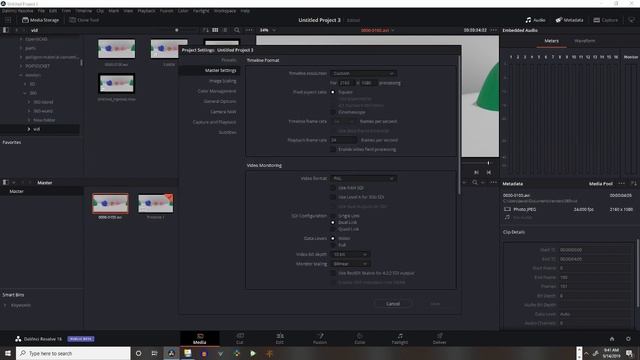
Task: Open media storage sort order icon
Action: pyautogui.click(x=205, y=30)
